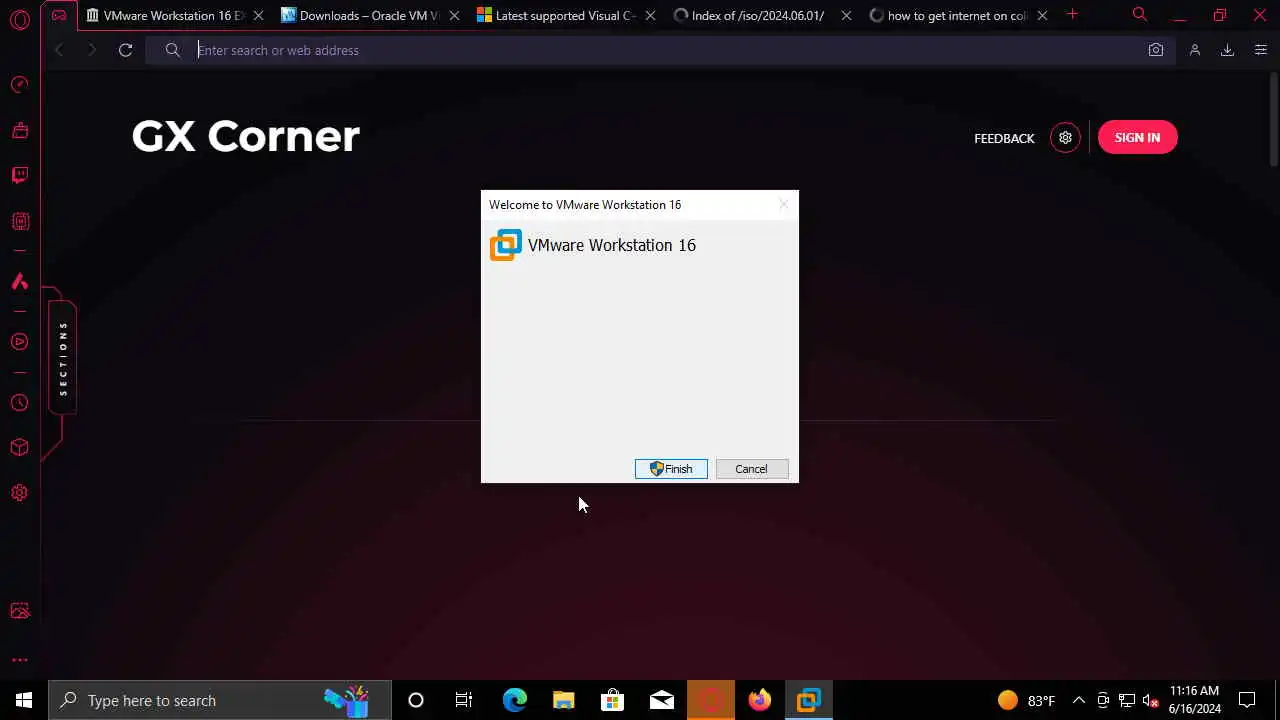Screen dimensions: 1280x720
Task: Open the profile account icon in toolbar
Action: [1194, 50]
